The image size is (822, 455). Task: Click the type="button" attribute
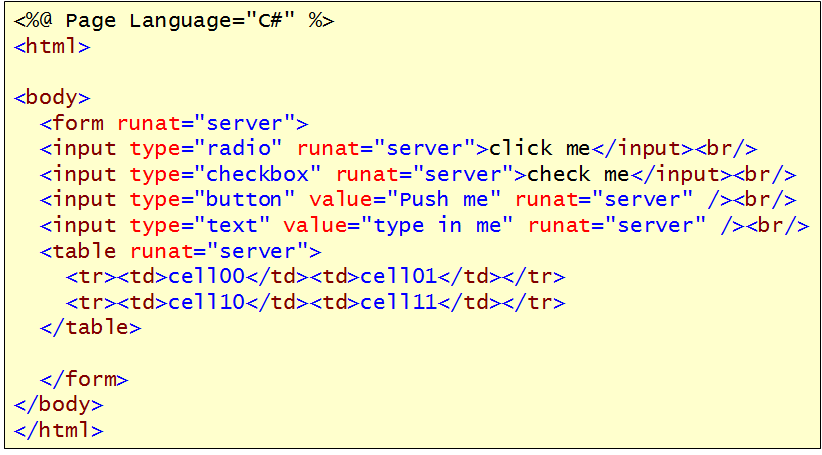214,200
